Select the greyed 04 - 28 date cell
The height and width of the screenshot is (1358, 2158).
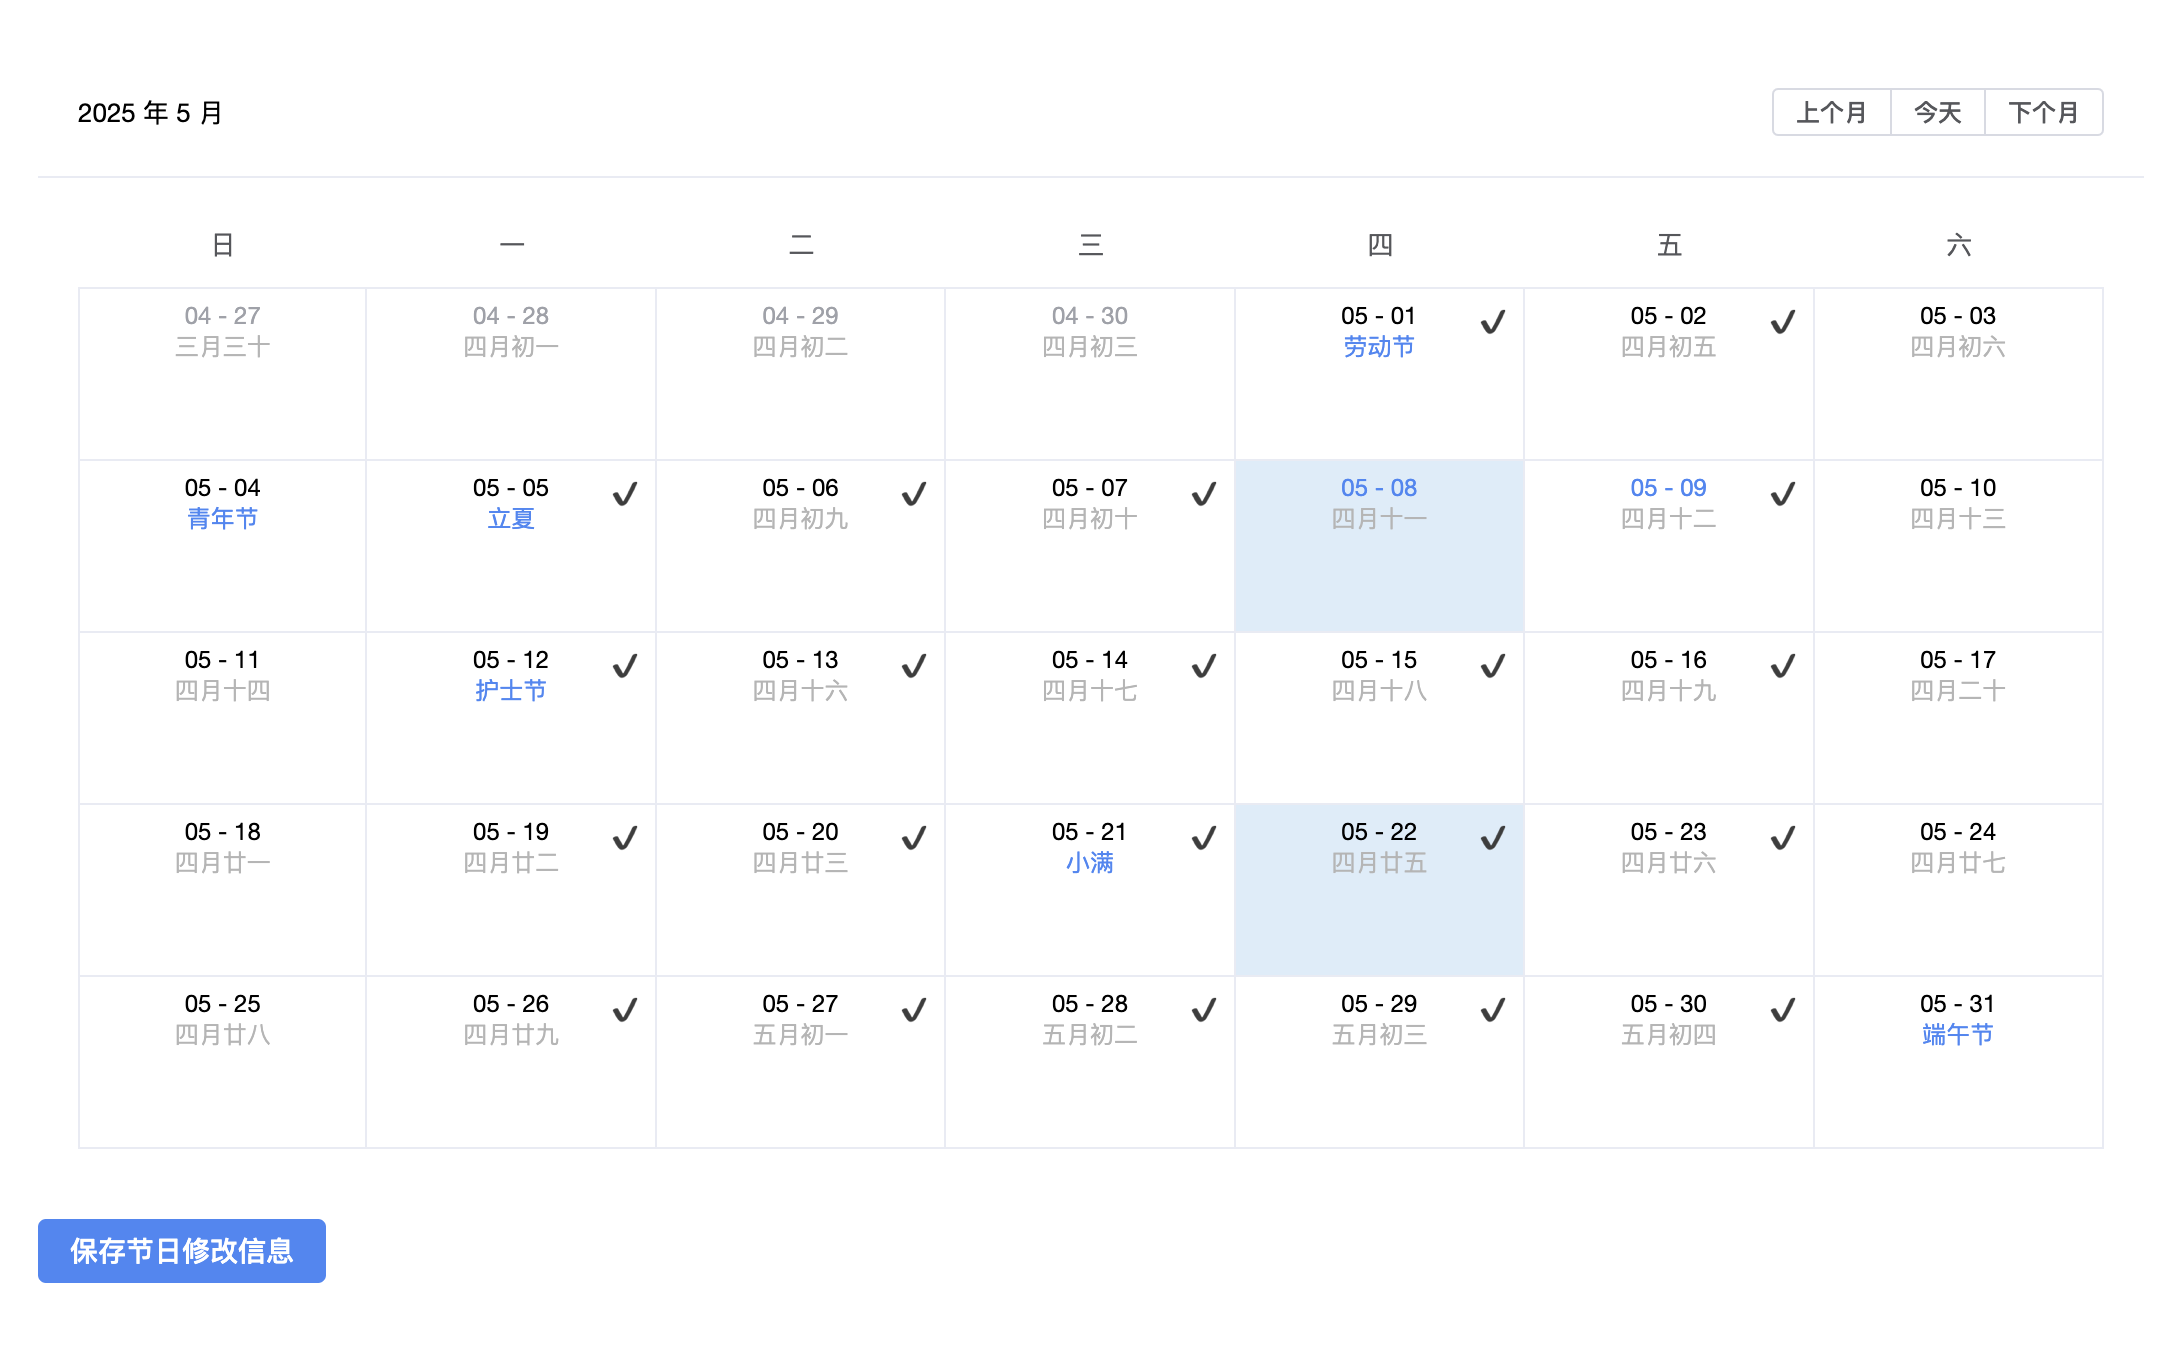[510, 374]
